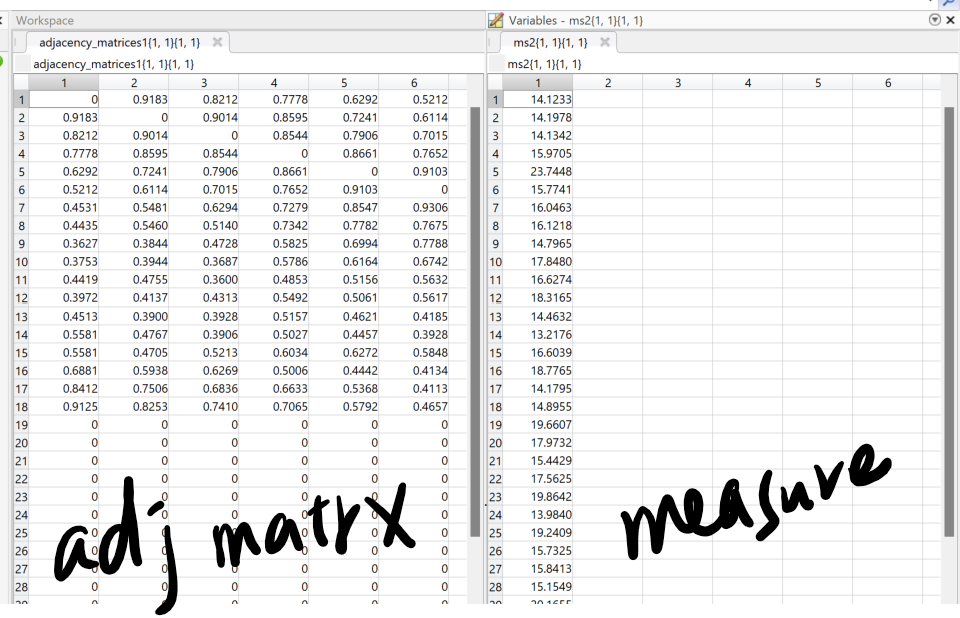Select the ms2{1, 1}{1, 1} tab
Image resolution: width=960 pixels, height=618 pixels.
(x=549, y=42)
